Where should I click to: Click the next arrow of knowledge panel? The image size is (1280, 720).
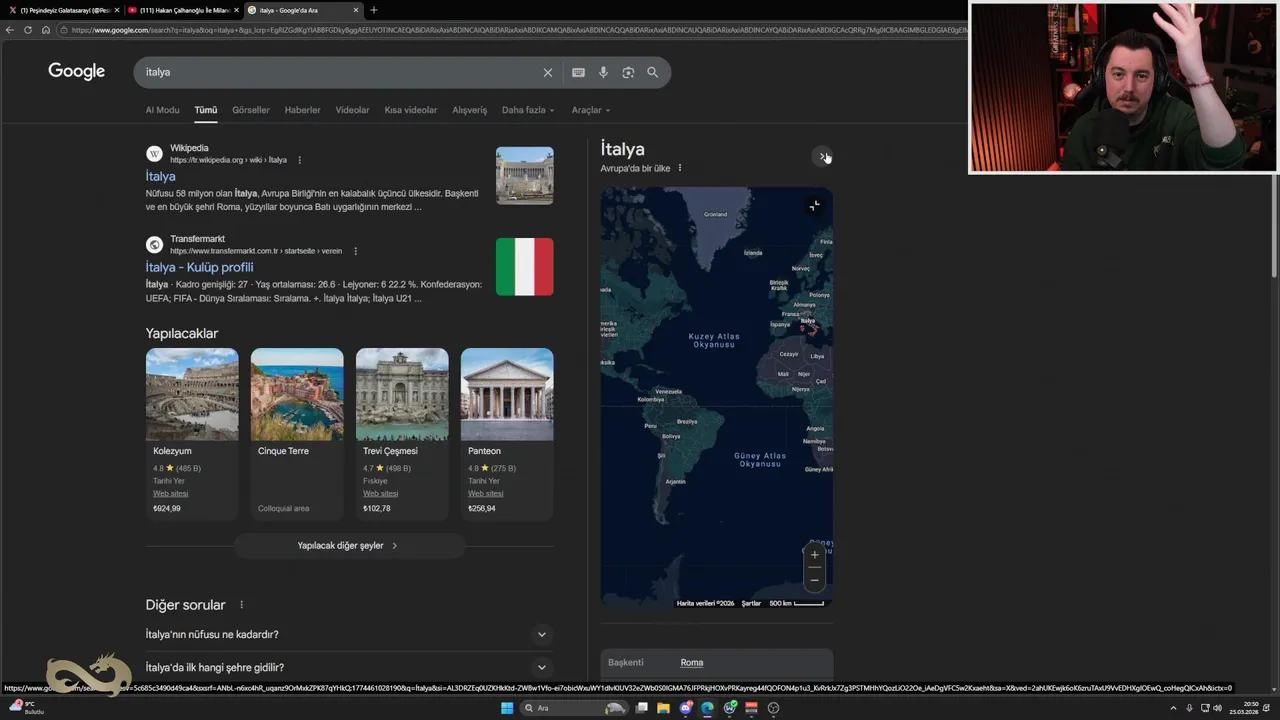point(822,156)
